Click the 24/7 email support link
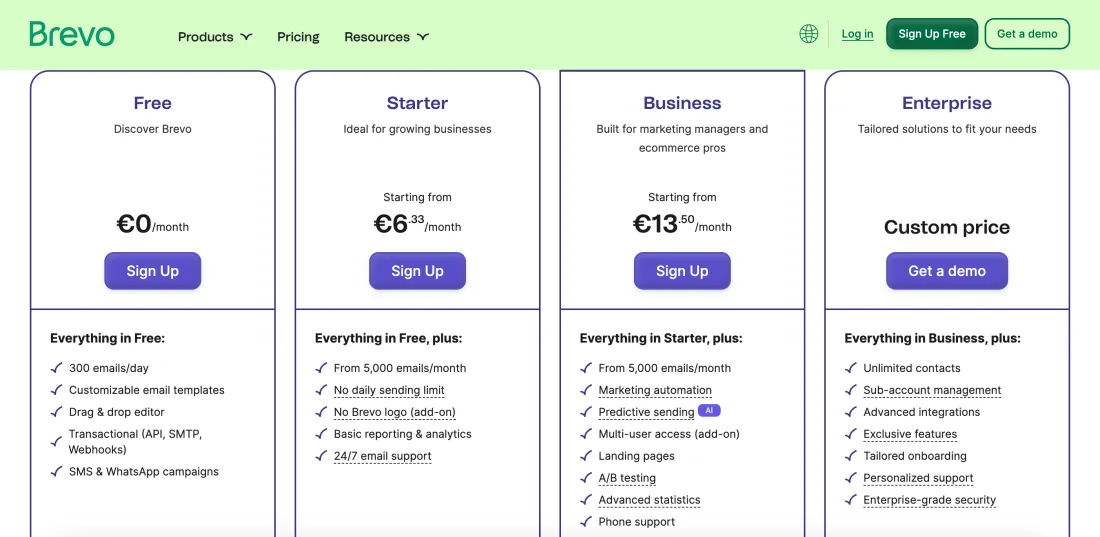This screenshot has width=1100, height=537. coord(382,456)
